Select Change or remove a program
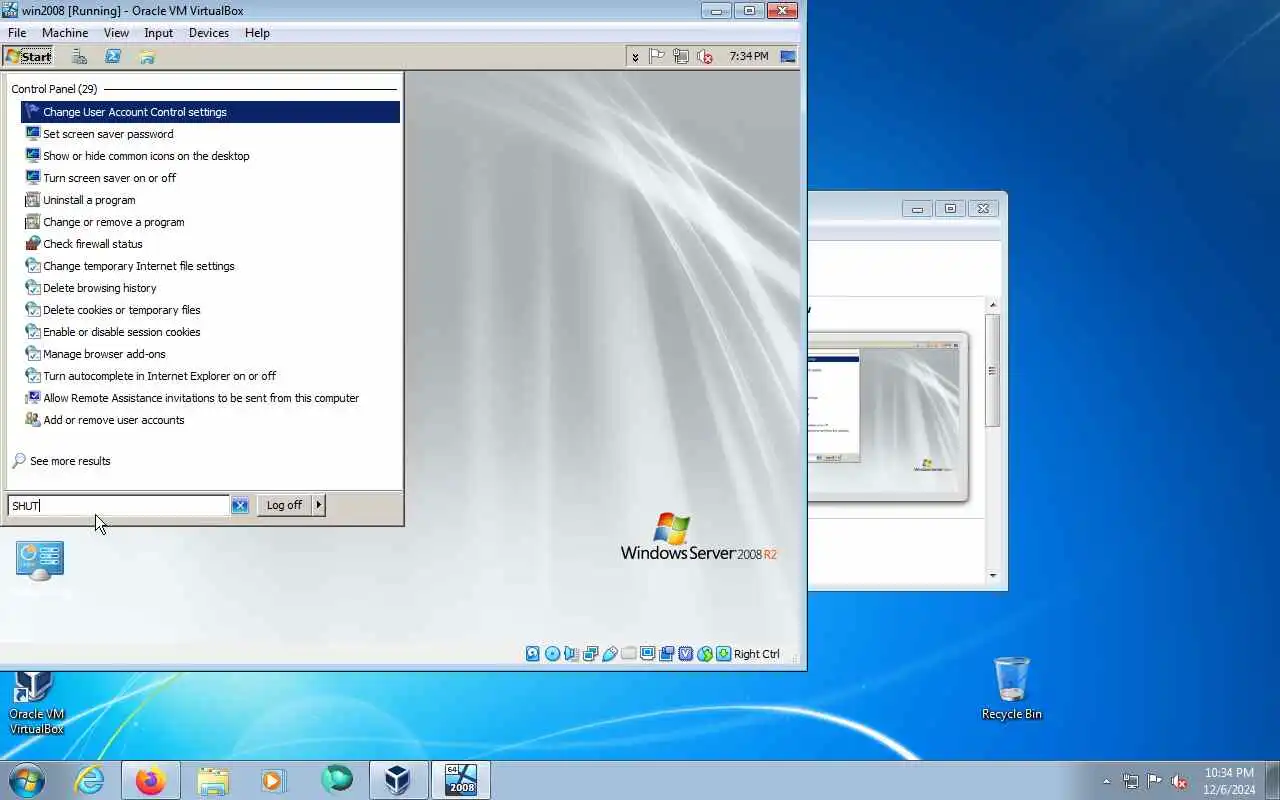Viewport: 1280px width, 800px height. [210, 222]
